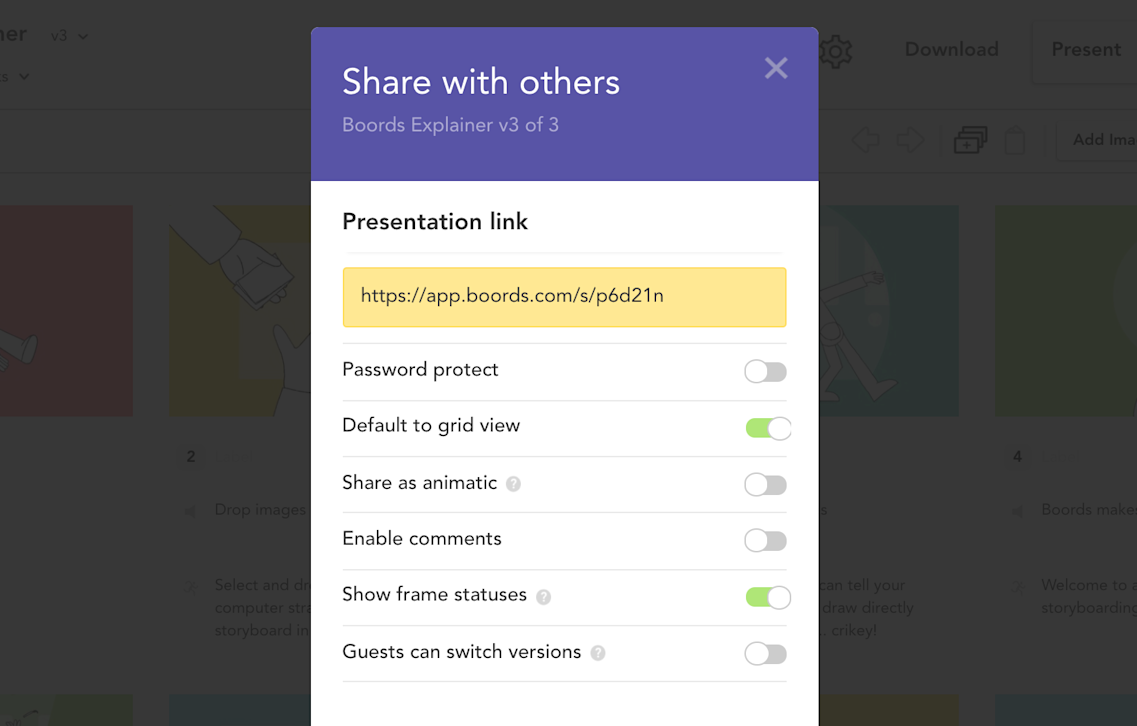Viewport: 1137px width, 726px height.
Task: Enable the Share as animatic switch
Action: (x=765, y=484)
